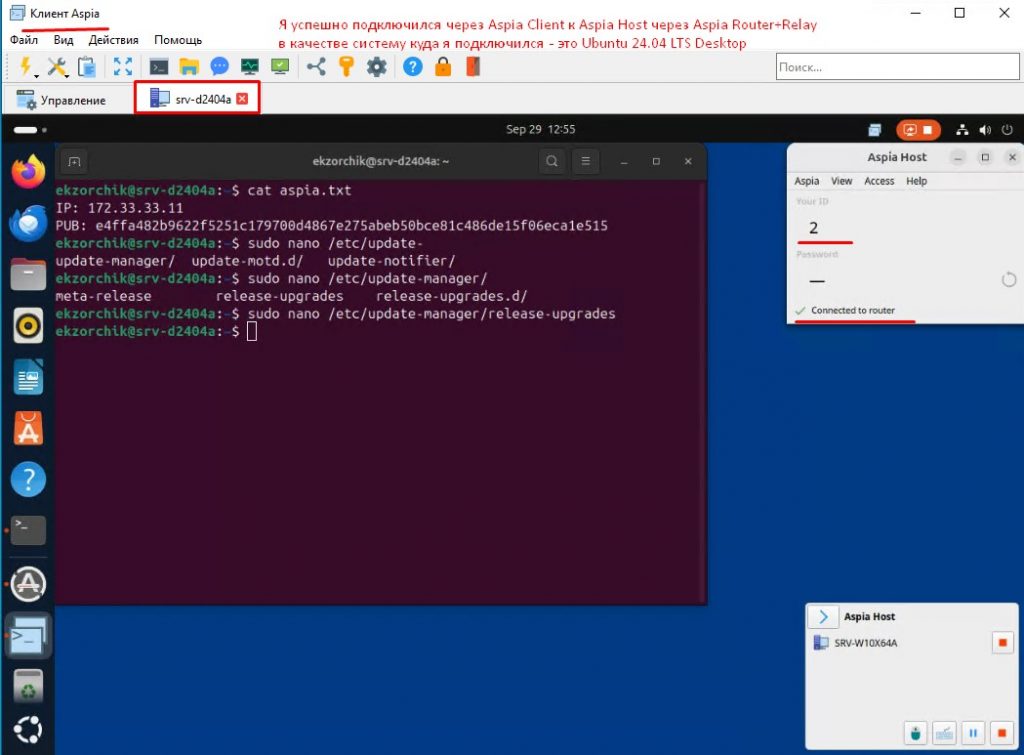Click the orange padlock toolbar icon
1024x755 pixels.
pos(443,67)
